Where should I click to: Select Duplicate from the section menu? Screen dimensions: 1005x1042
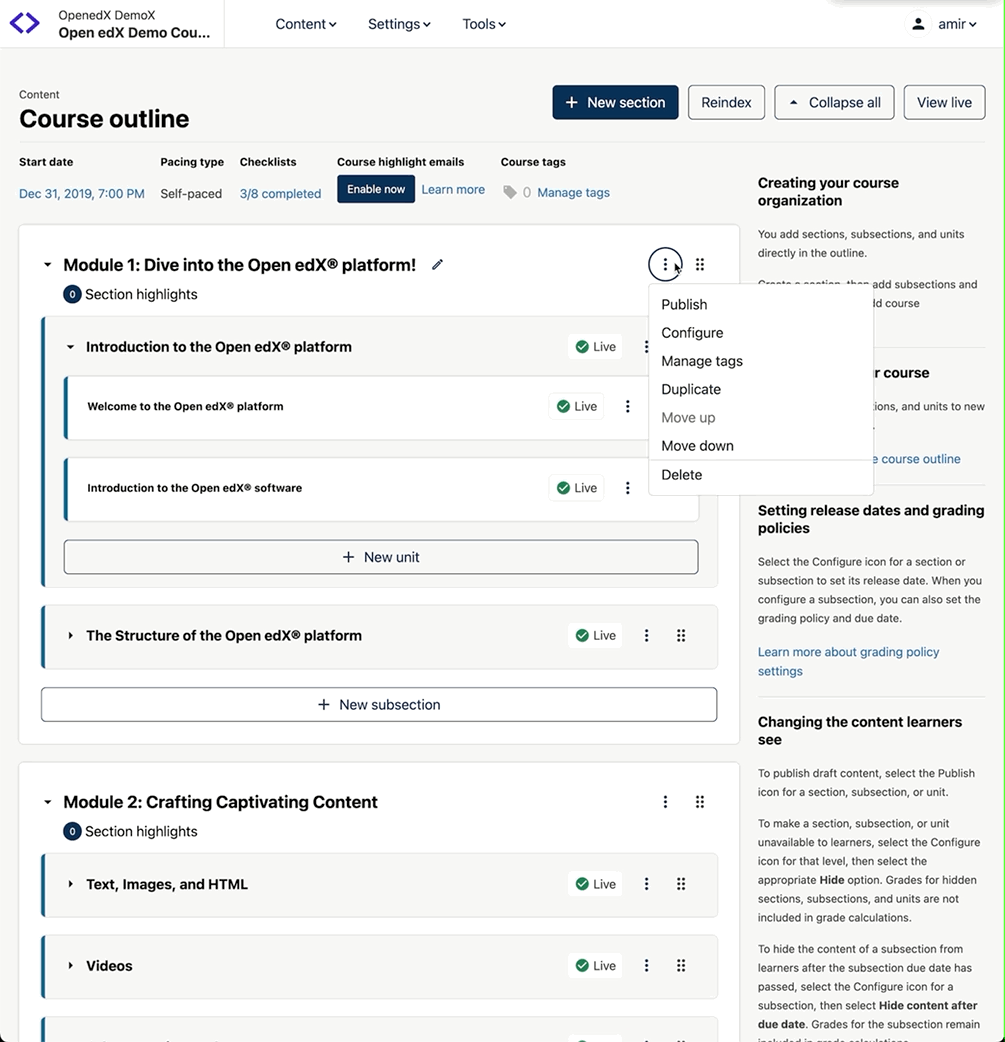(x=691, y=390)
